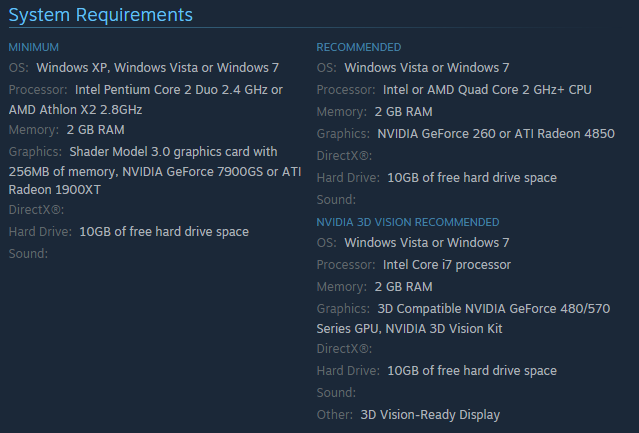This screenshot has width=639, height=433.
Task: Select the minimum OS text mentioning Windows XP
Action: [157, 68]
